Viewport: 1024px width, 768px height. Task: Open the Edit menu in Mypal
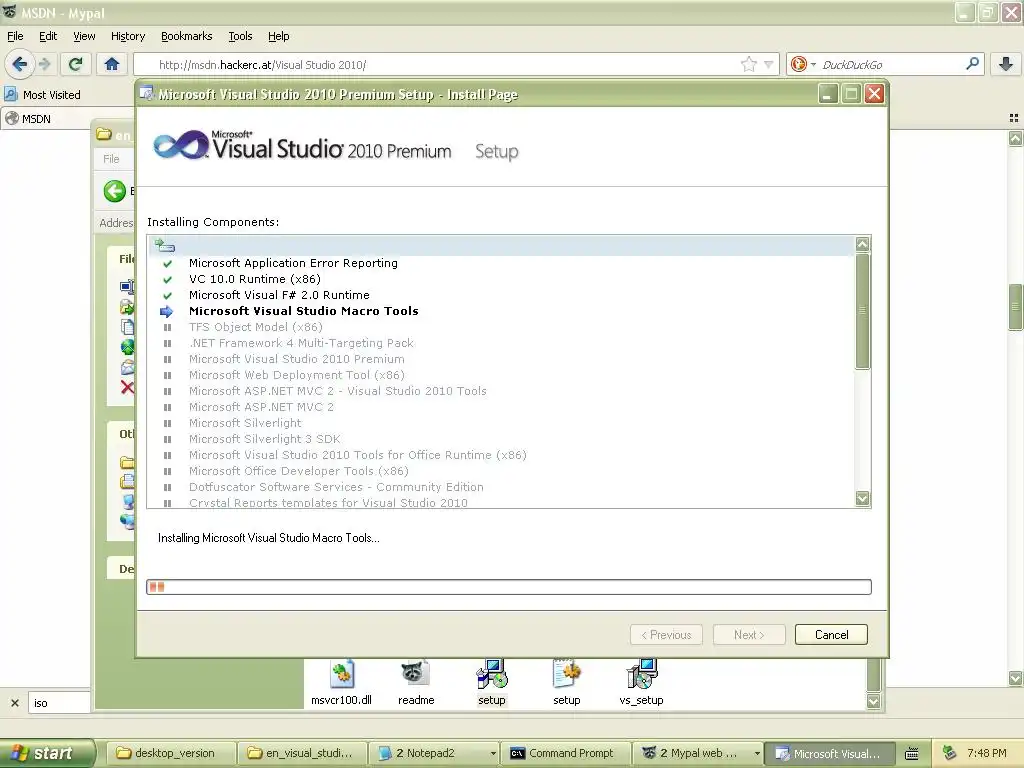click(x=48, y=37)
